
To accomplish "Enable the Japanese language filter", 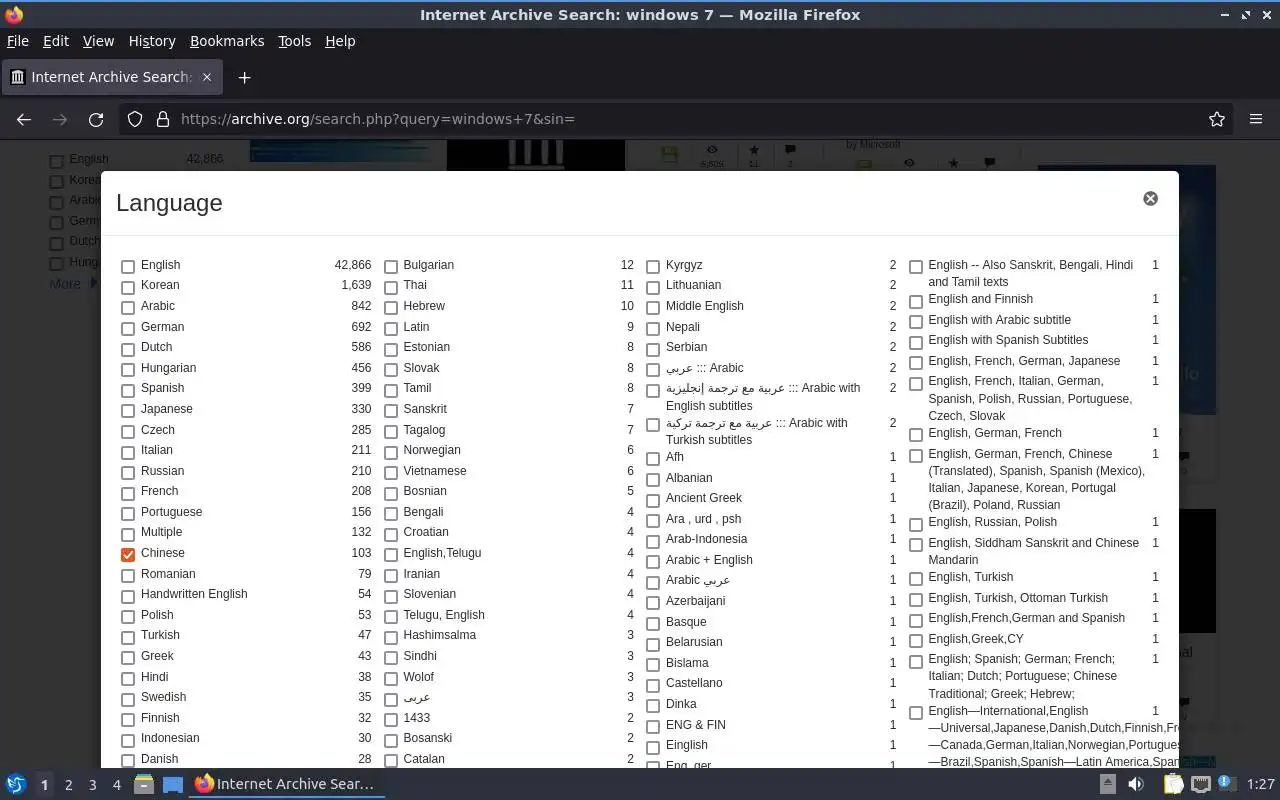I will [128, 411].
